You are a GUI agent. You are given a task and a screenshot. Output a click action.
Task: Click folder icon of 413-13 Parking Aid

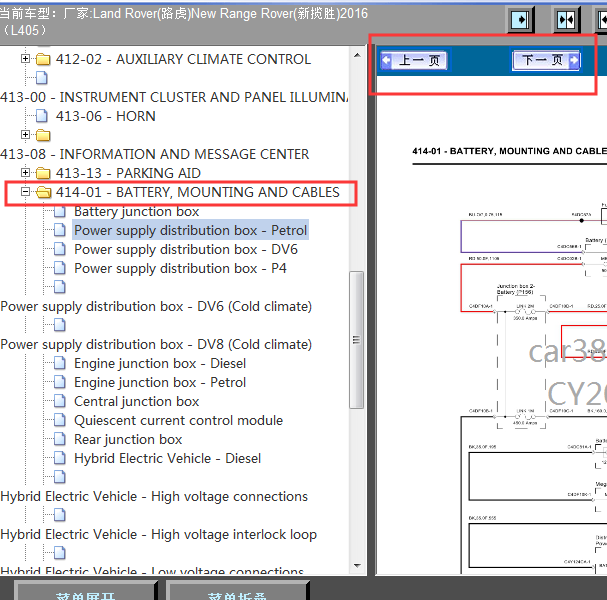pyautogui.click(x=43, y=173)
